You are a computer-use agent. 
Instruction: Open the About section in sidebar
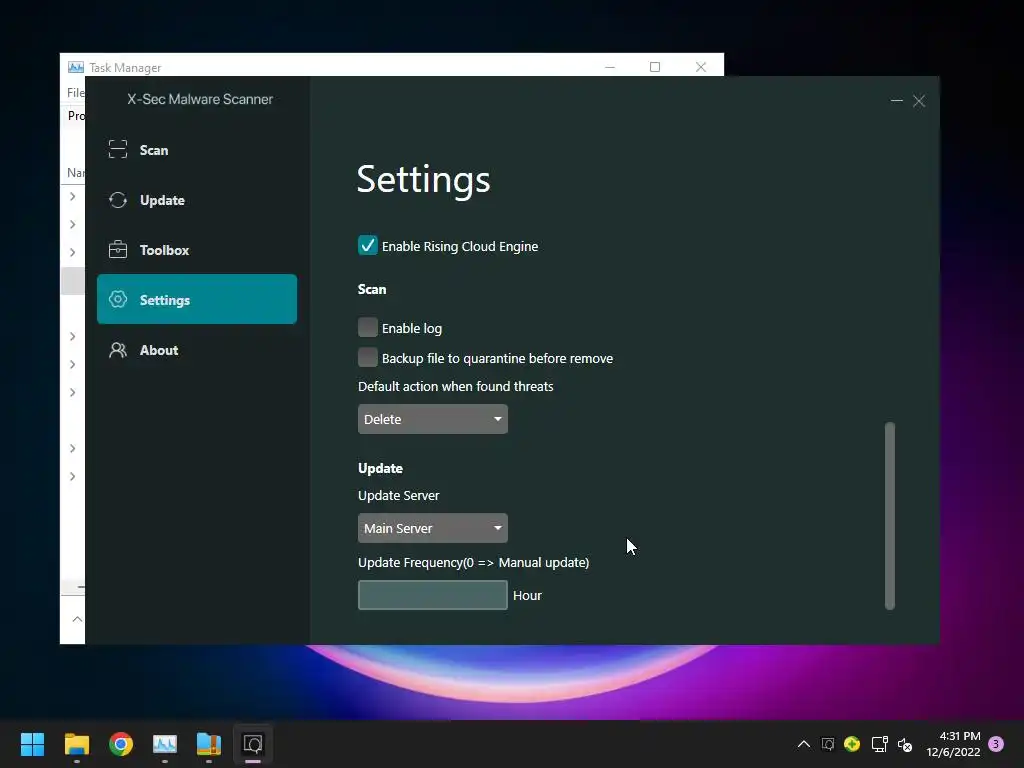197,350
